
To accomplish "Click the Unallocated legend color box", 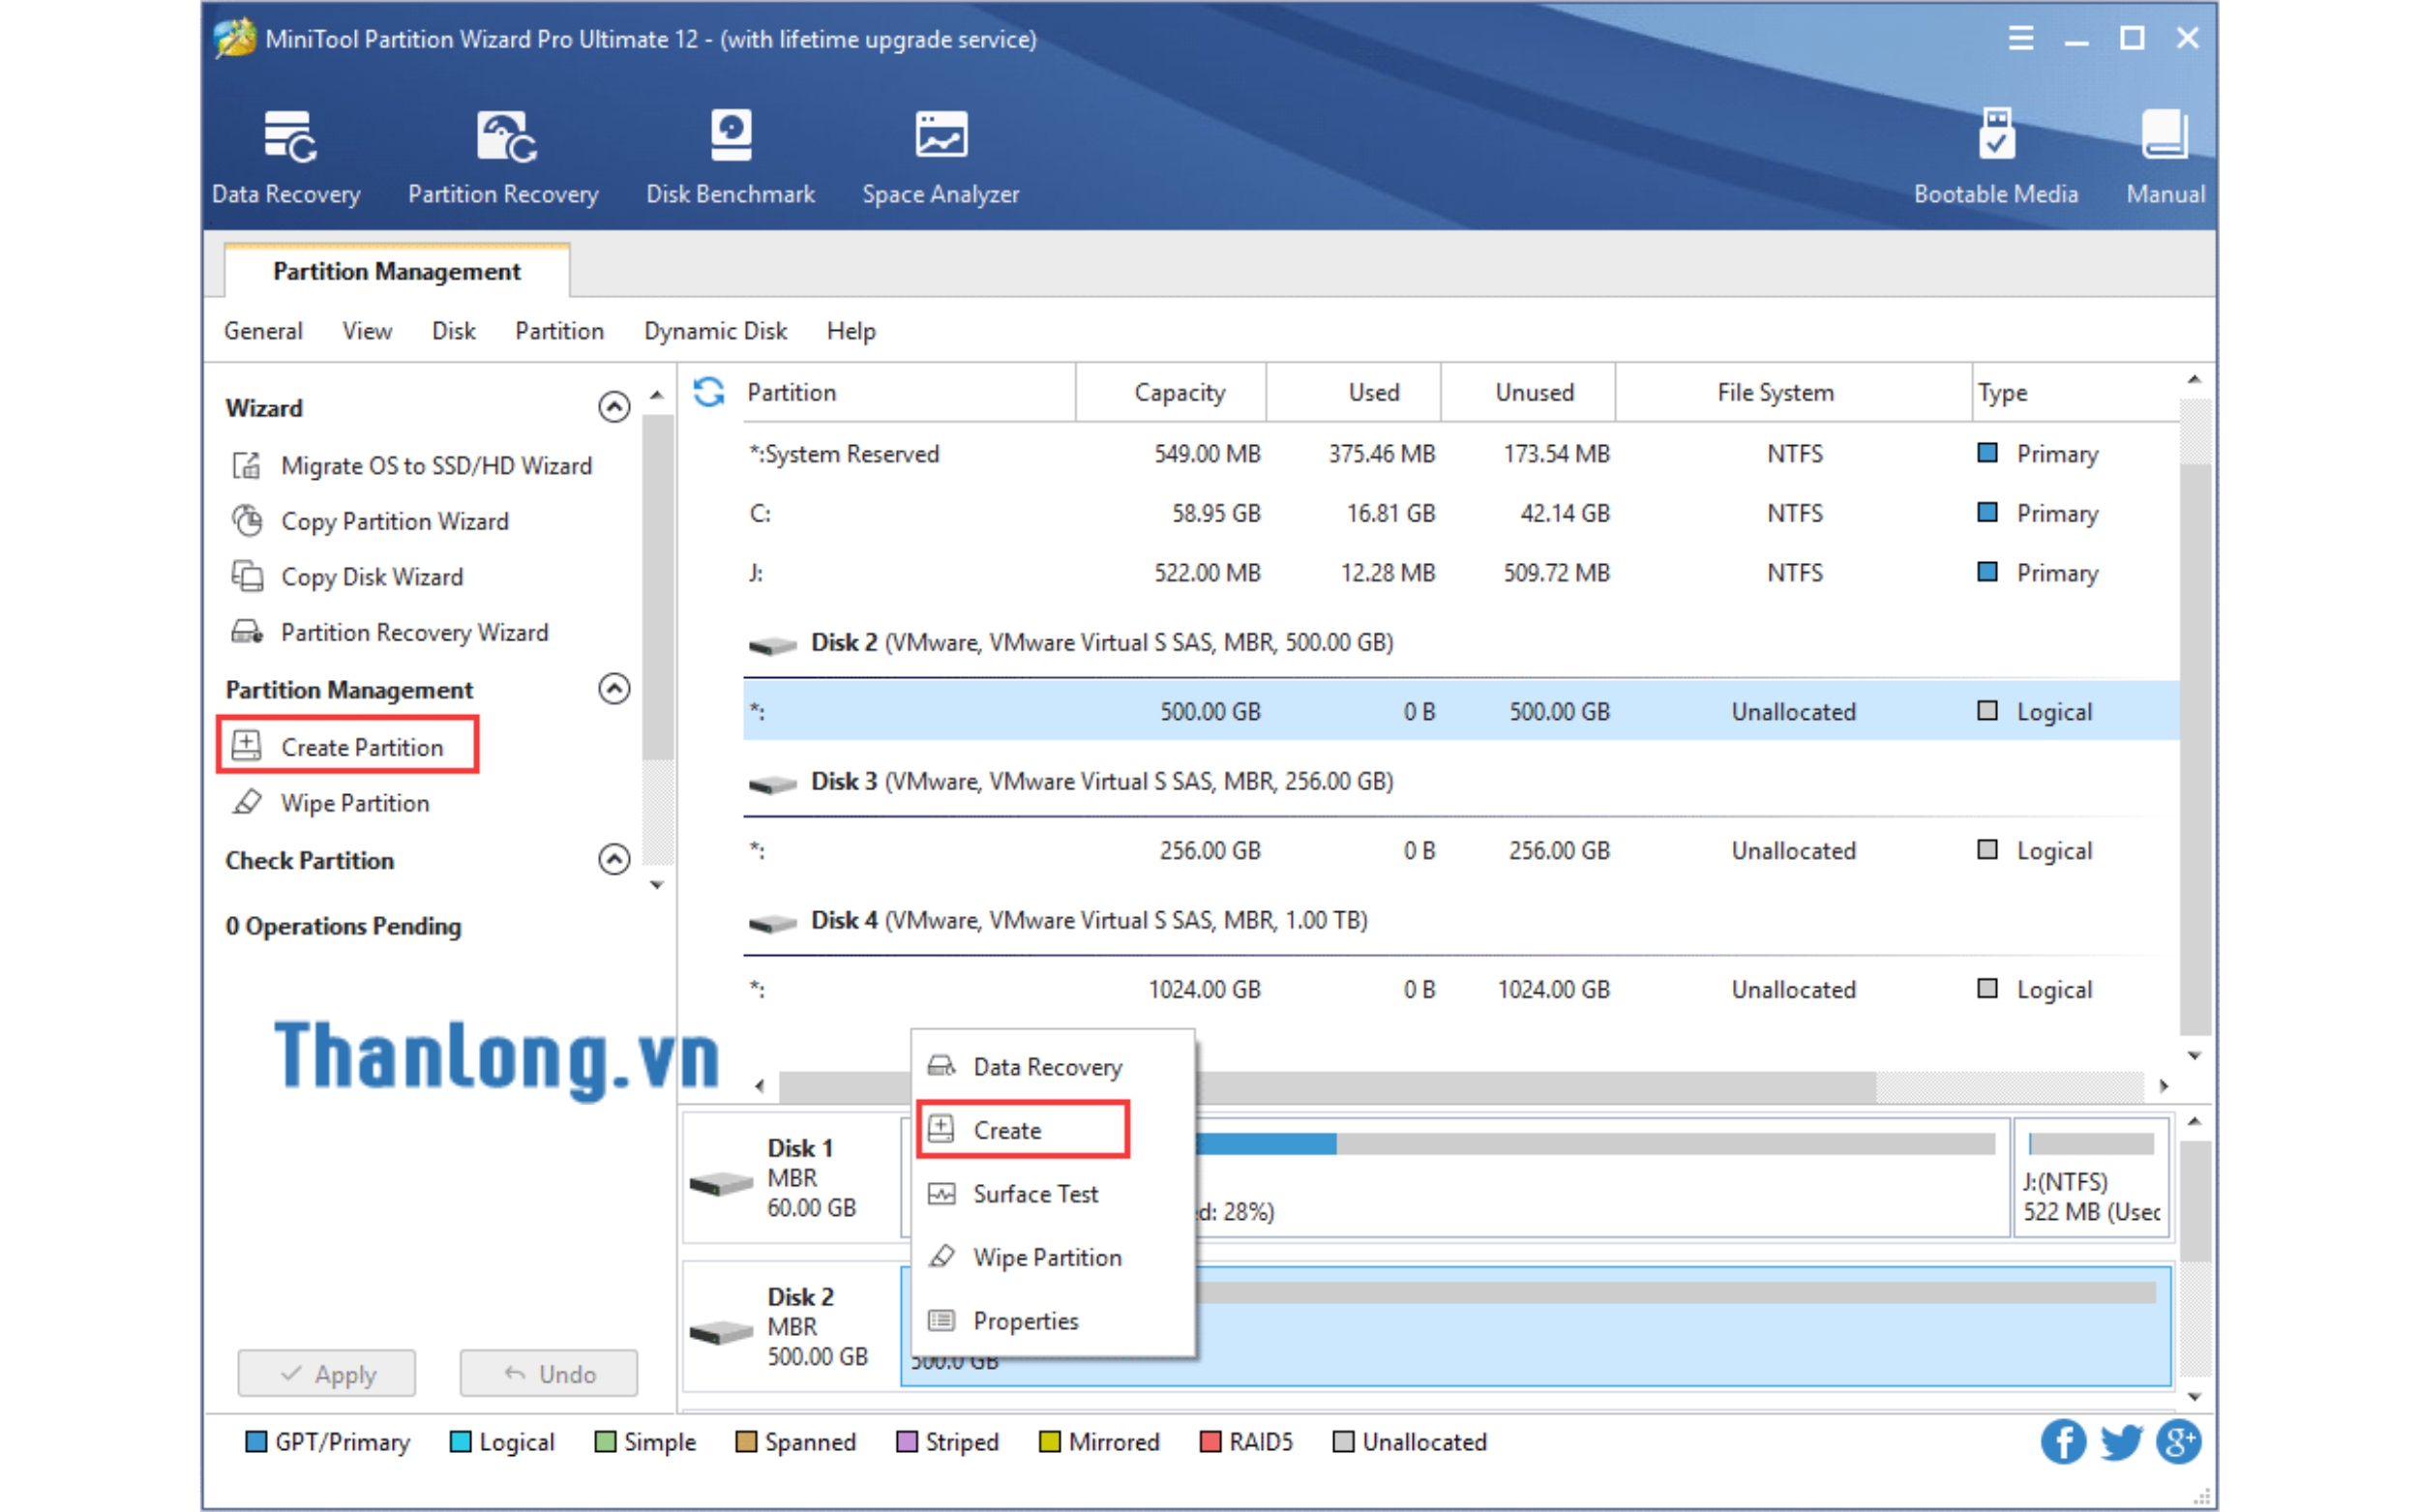I will pyautogui.click(x=1343, y=1442).
